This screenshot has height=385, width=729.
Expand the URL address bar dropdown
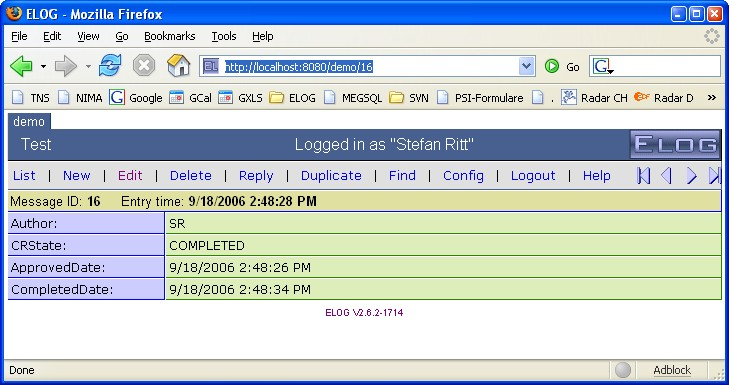tap(526, 66)
